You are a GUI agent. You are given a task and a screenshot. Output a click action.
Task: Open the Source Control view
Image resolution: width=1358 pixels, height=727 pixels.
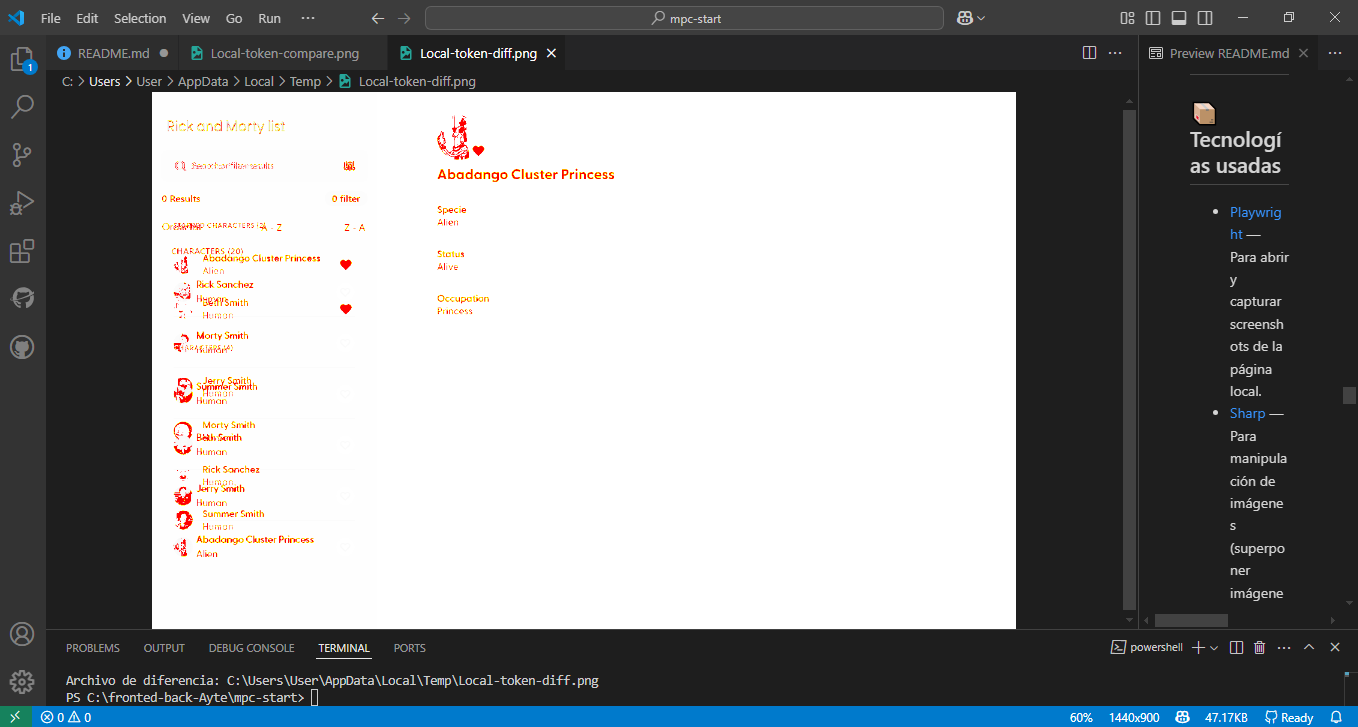[x=22, y=155]
